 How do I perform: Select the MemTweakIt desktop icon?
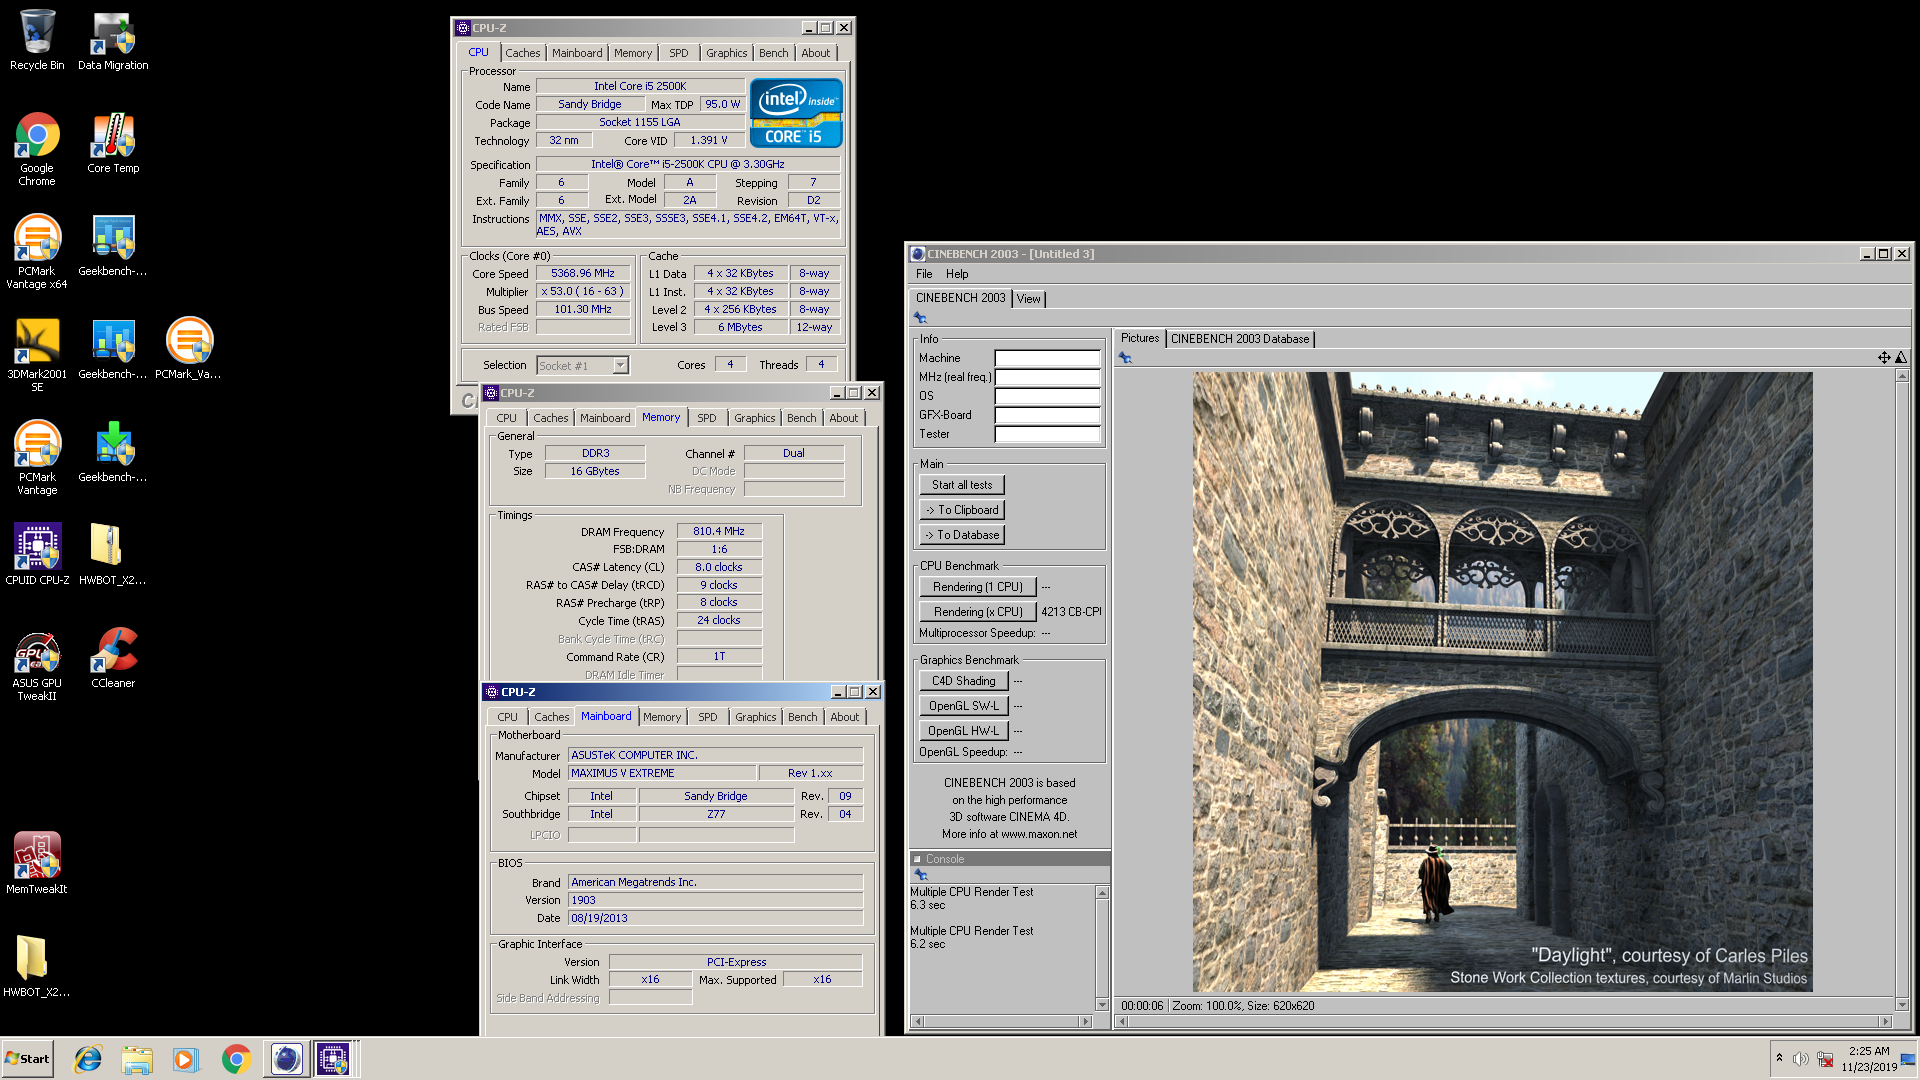pyautogui.click(x=37, y=864)
